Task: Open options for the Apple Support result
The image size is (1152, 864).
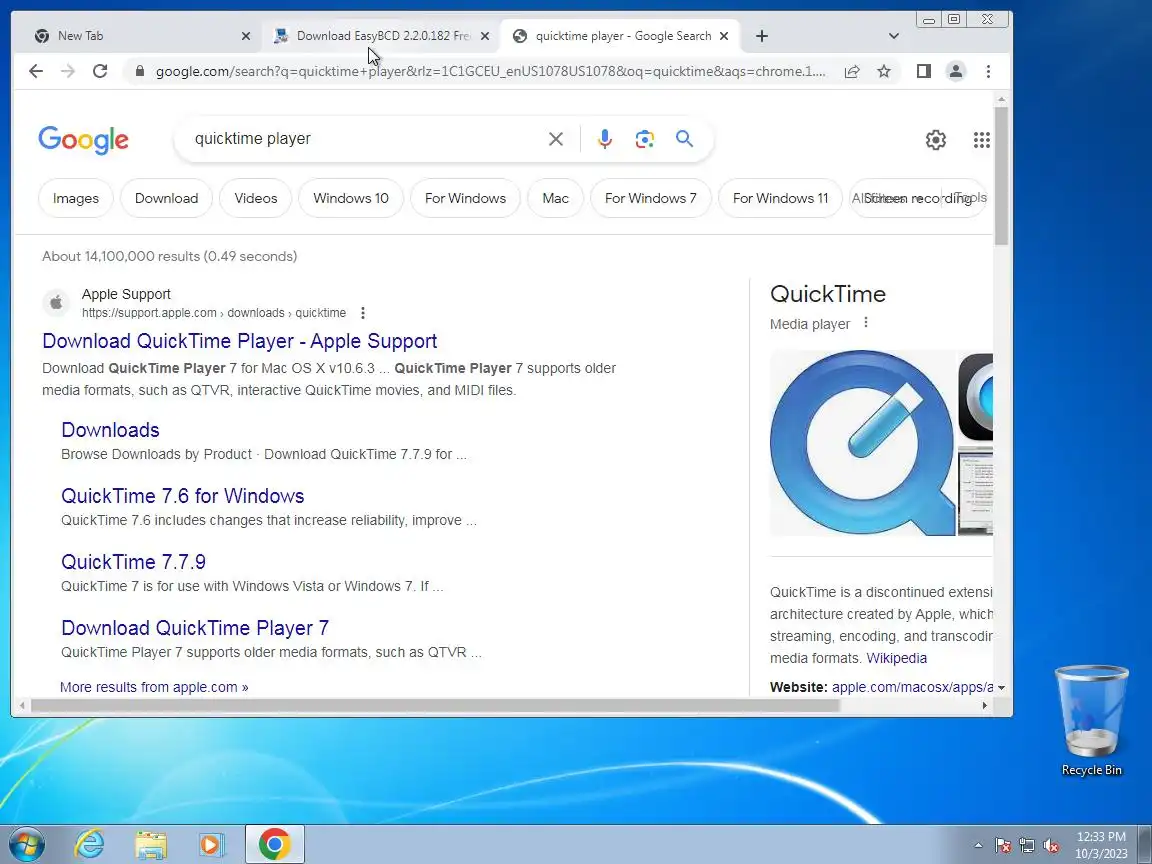Action: click(x=363, y=313)
